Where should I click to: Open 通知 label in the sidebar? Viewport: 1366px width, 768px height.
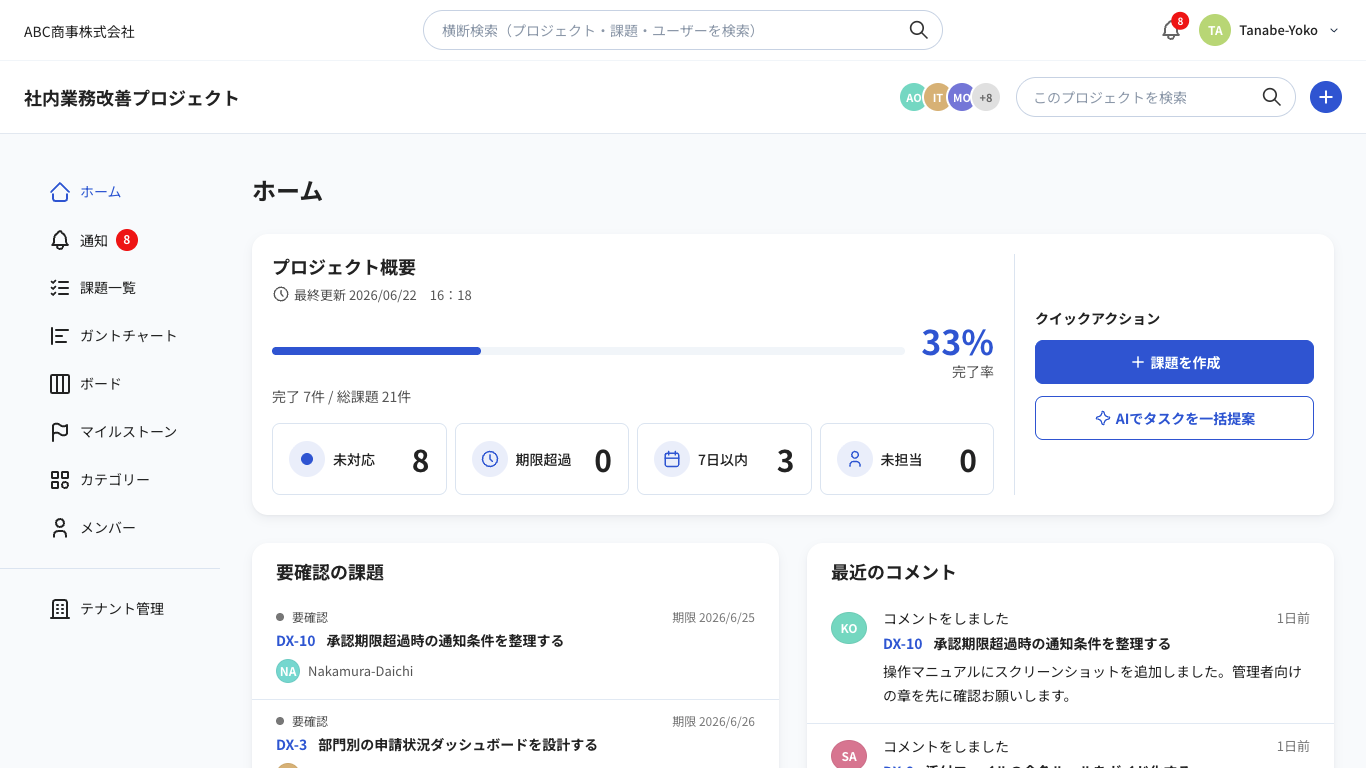click(94, 240)
